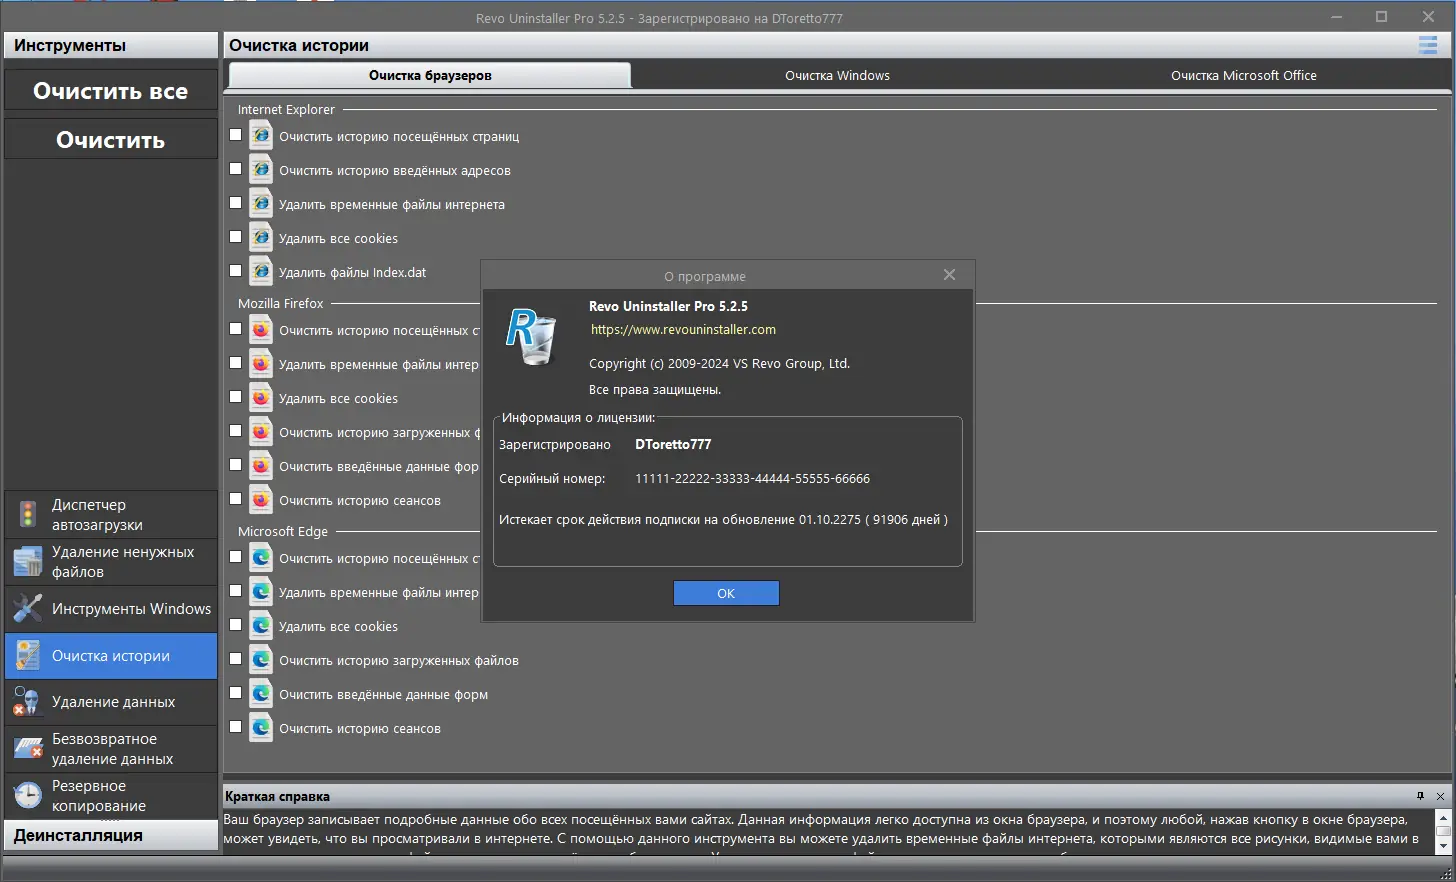Select Очистка истории in the sidebar
Viewport: 1456px width, 882px height.
[x=111, y=656]
